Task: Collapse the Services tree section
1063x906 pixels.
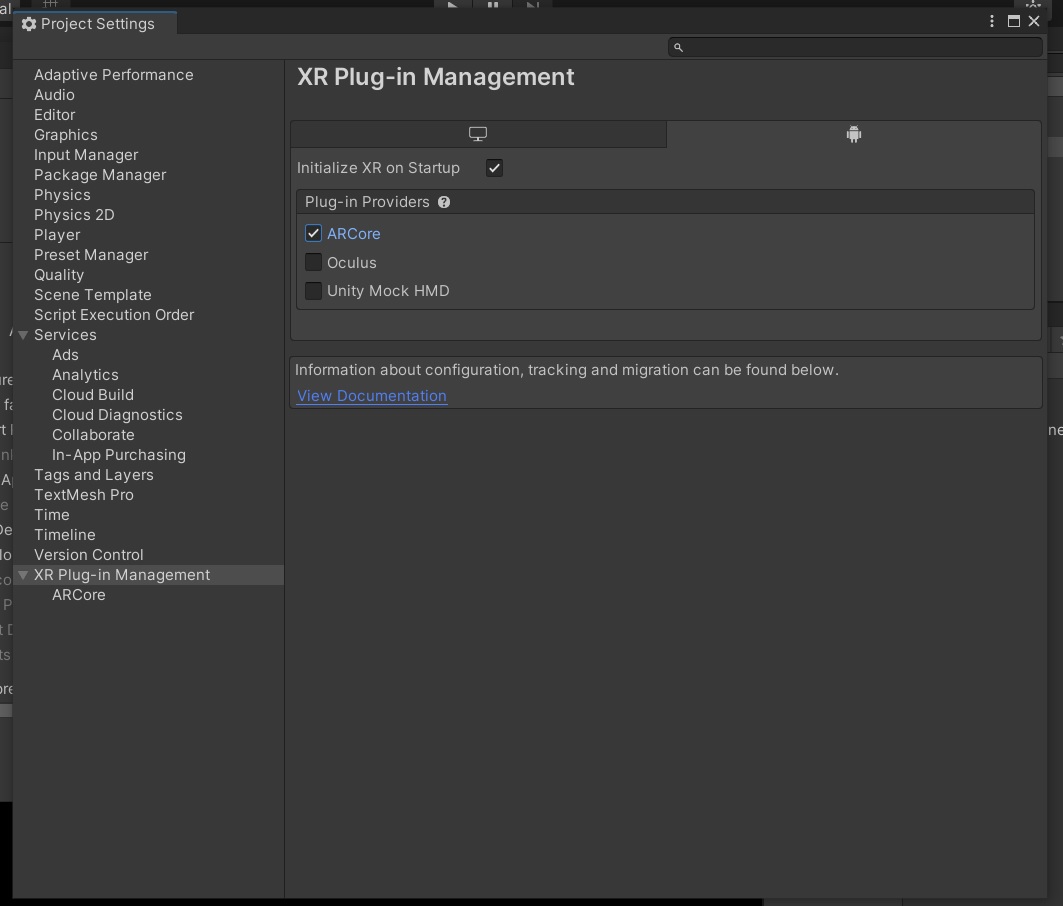Action: (23, 335)
